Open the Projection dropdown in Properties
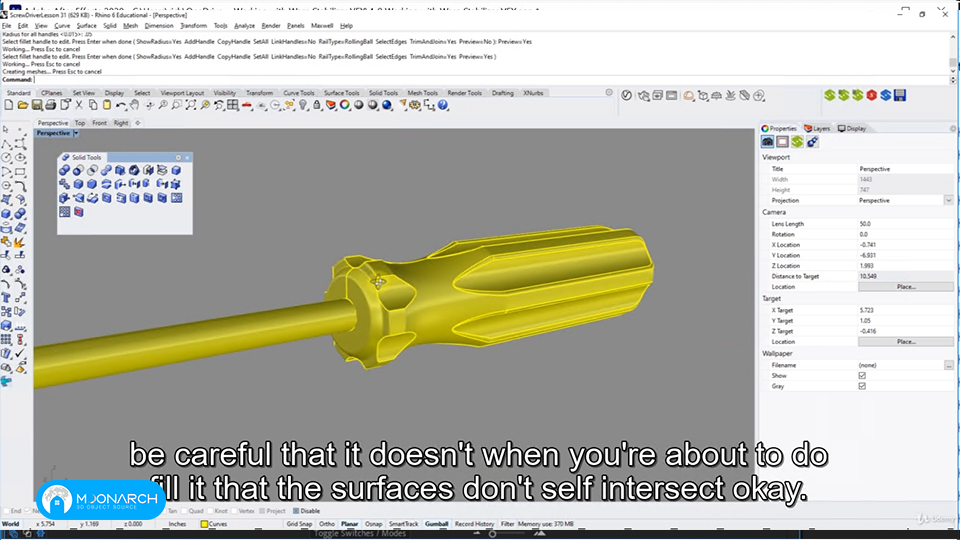960x540 pixels. click(x=948, y=201)
